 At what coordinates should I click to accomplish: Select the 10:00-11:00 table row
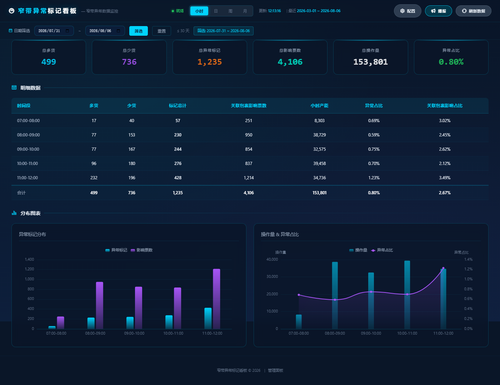250,164
